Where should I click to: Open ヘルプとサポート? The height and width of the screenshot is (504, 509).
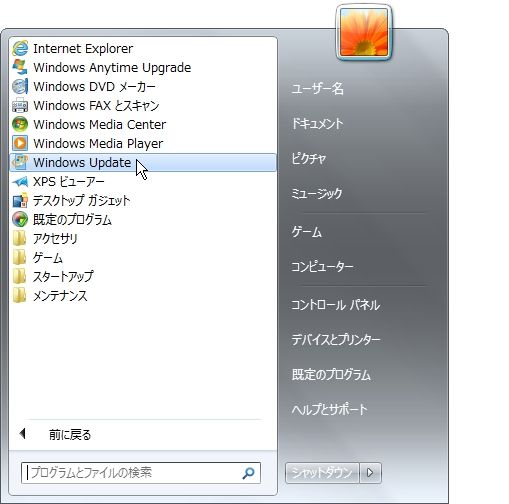329,409
